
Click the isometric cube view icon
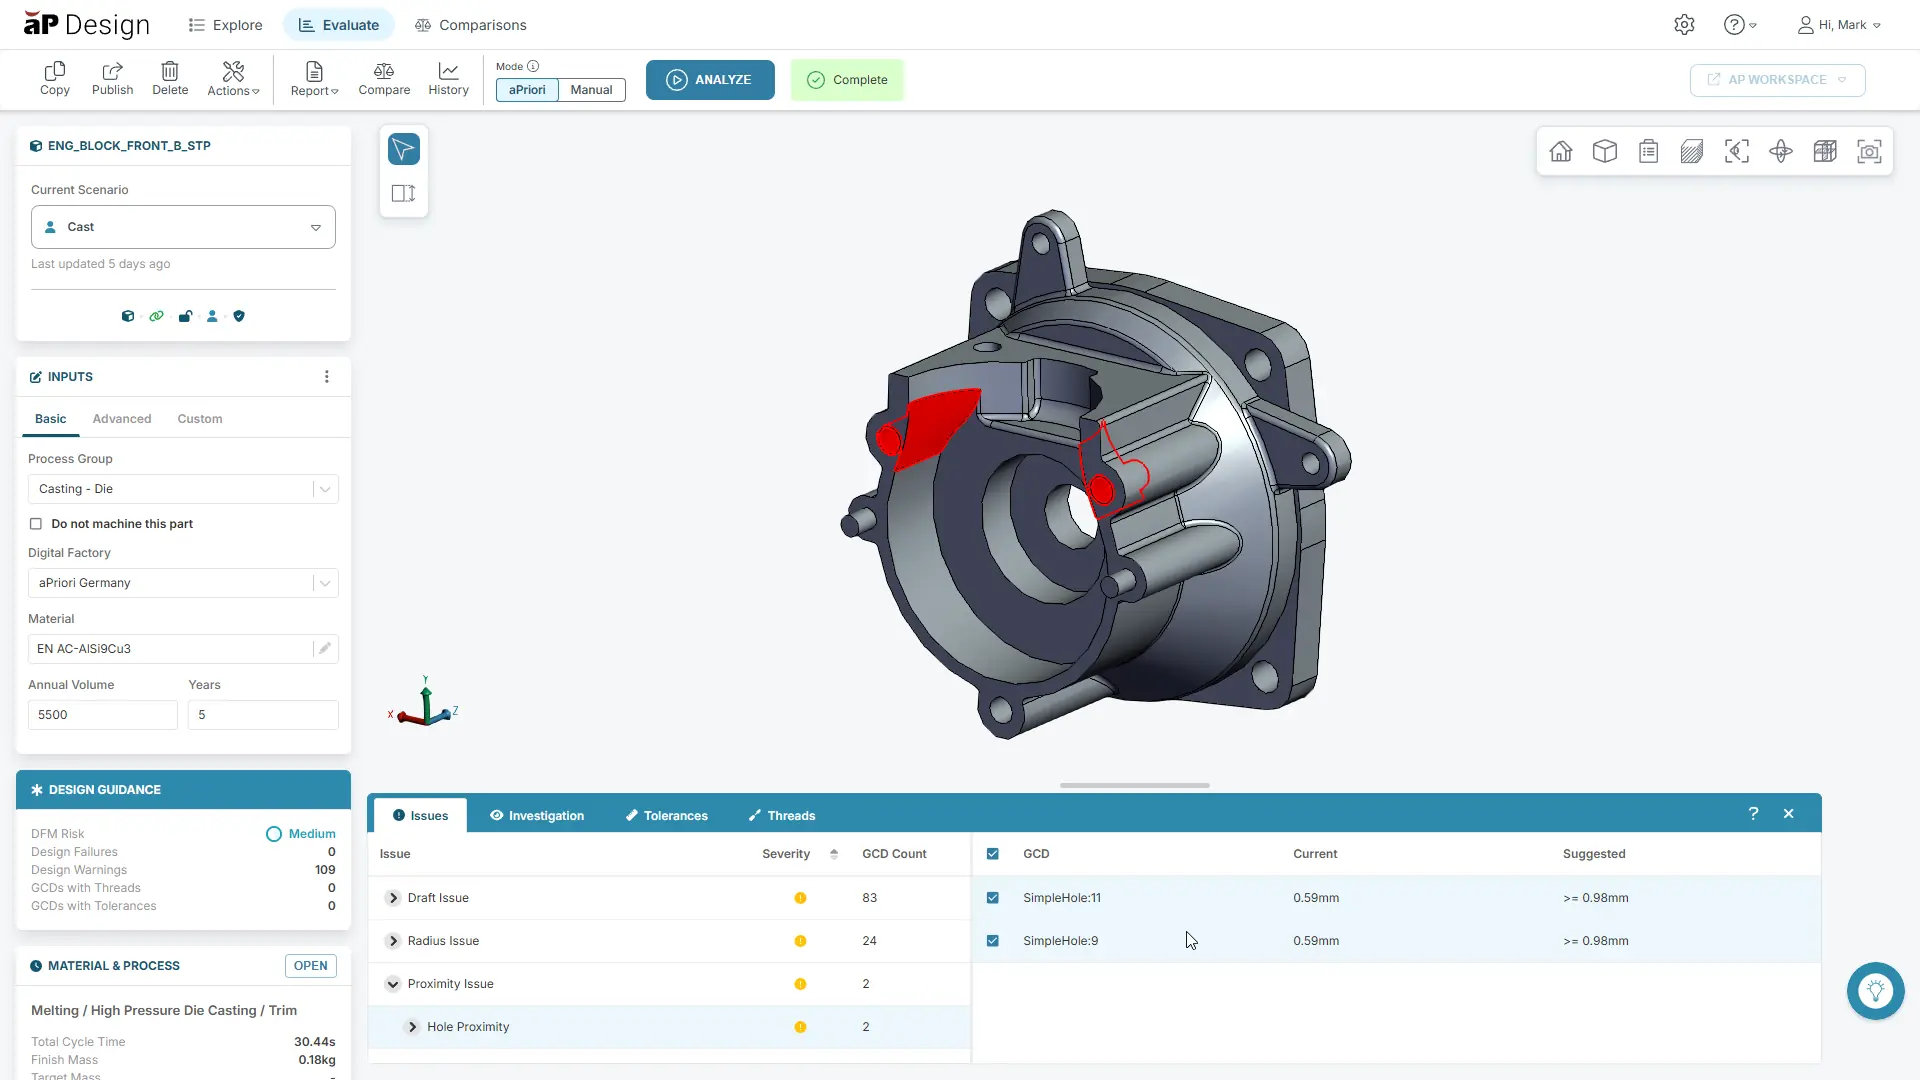click(1605, 151)
